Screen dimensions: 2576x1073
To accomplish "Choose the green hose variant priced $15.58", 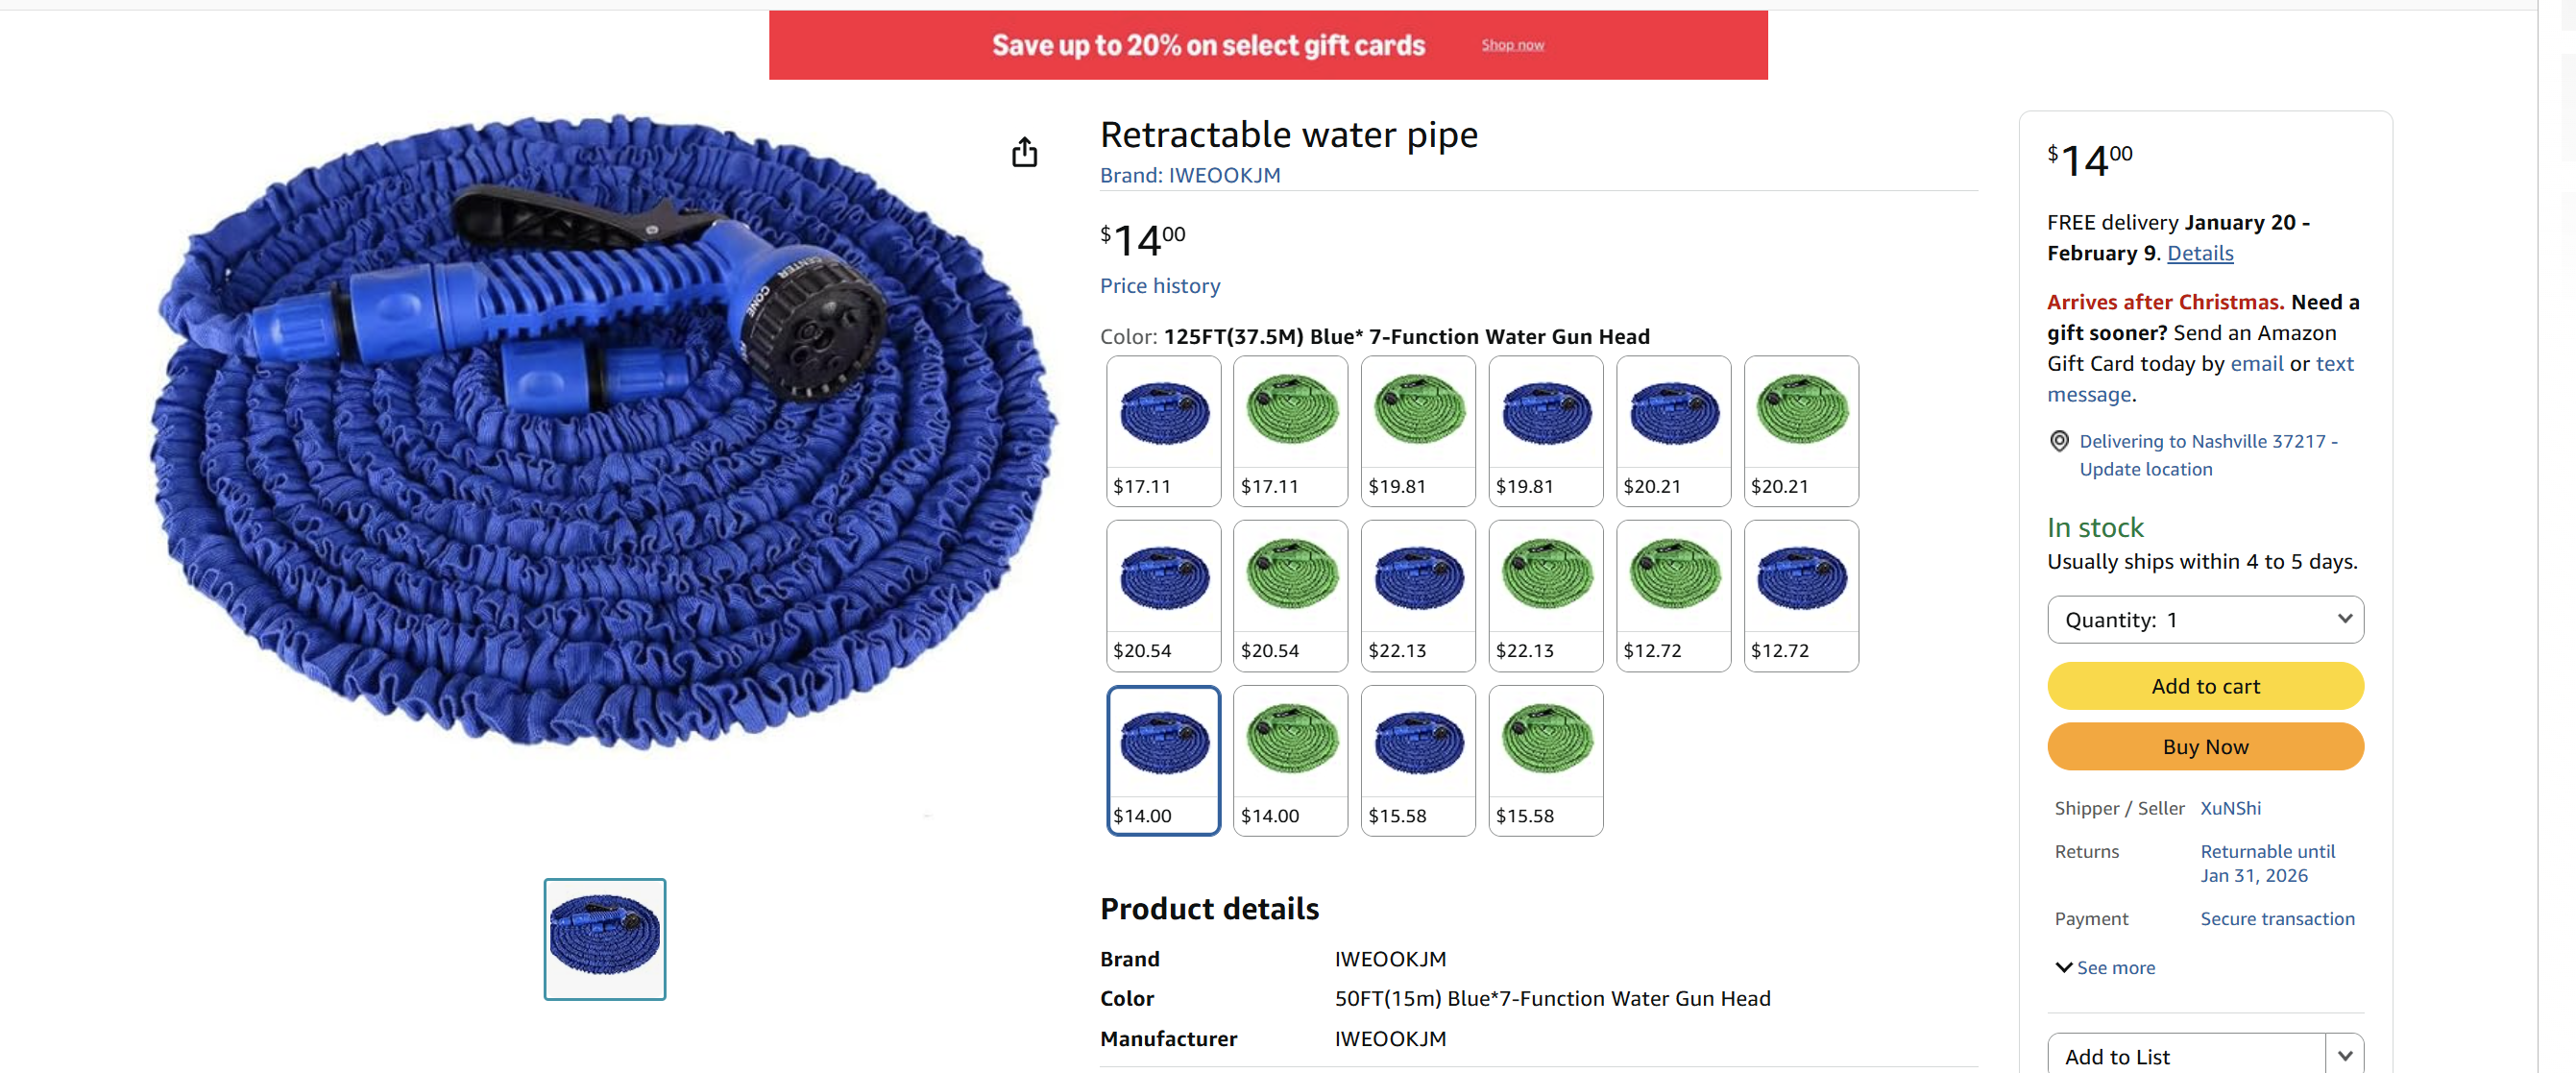I will click(1545, 760).
